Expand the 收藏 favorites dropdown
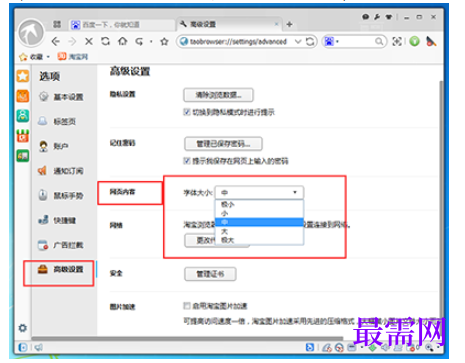This screenshot has width=465, height=363. (48, 57)
